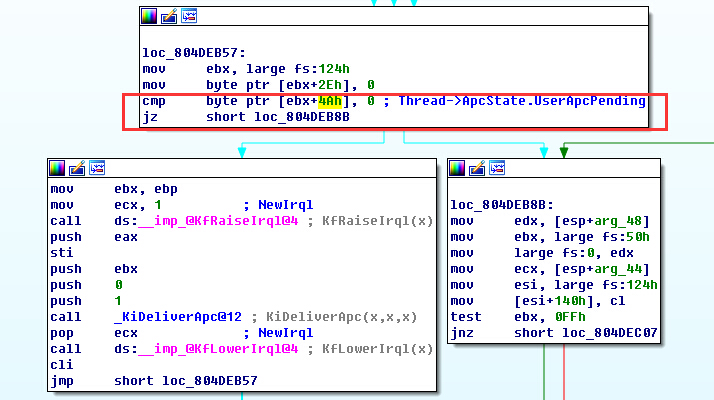Select the loc_804DEB57: label
The image size is (714, 400).
click(194, 53)
